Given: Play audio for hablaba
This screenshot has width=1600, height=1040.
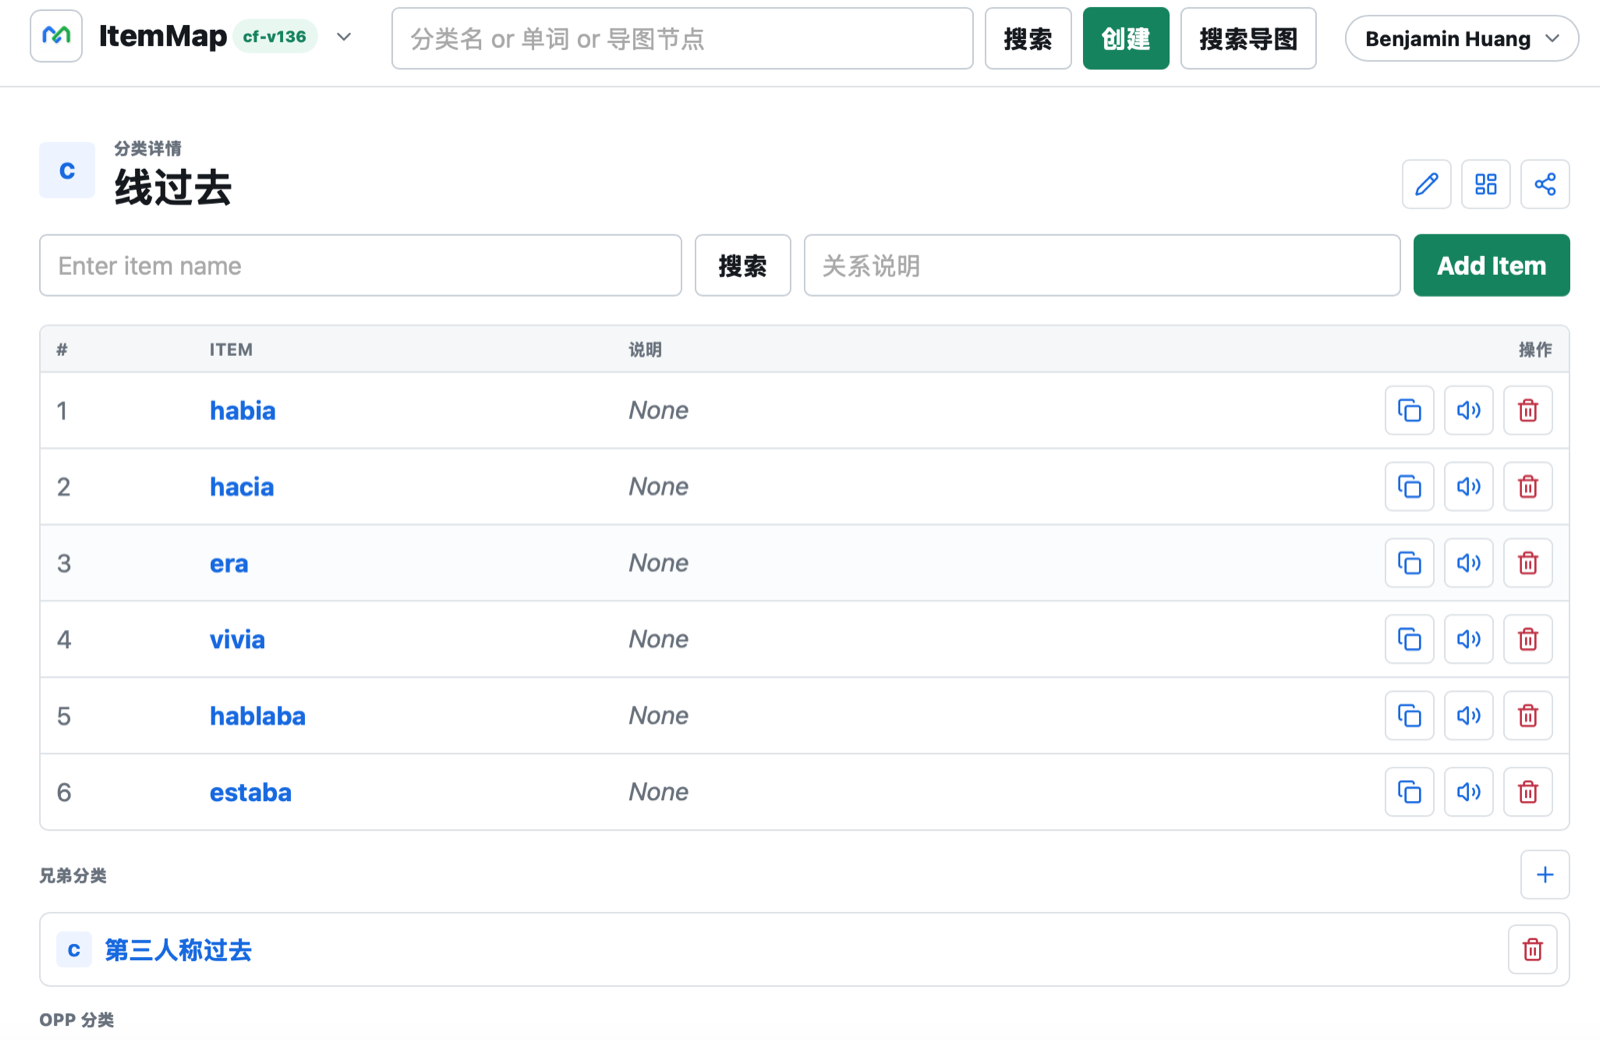Looking at the screenshot, I should pyautogui.click(x=1468, y=716).
